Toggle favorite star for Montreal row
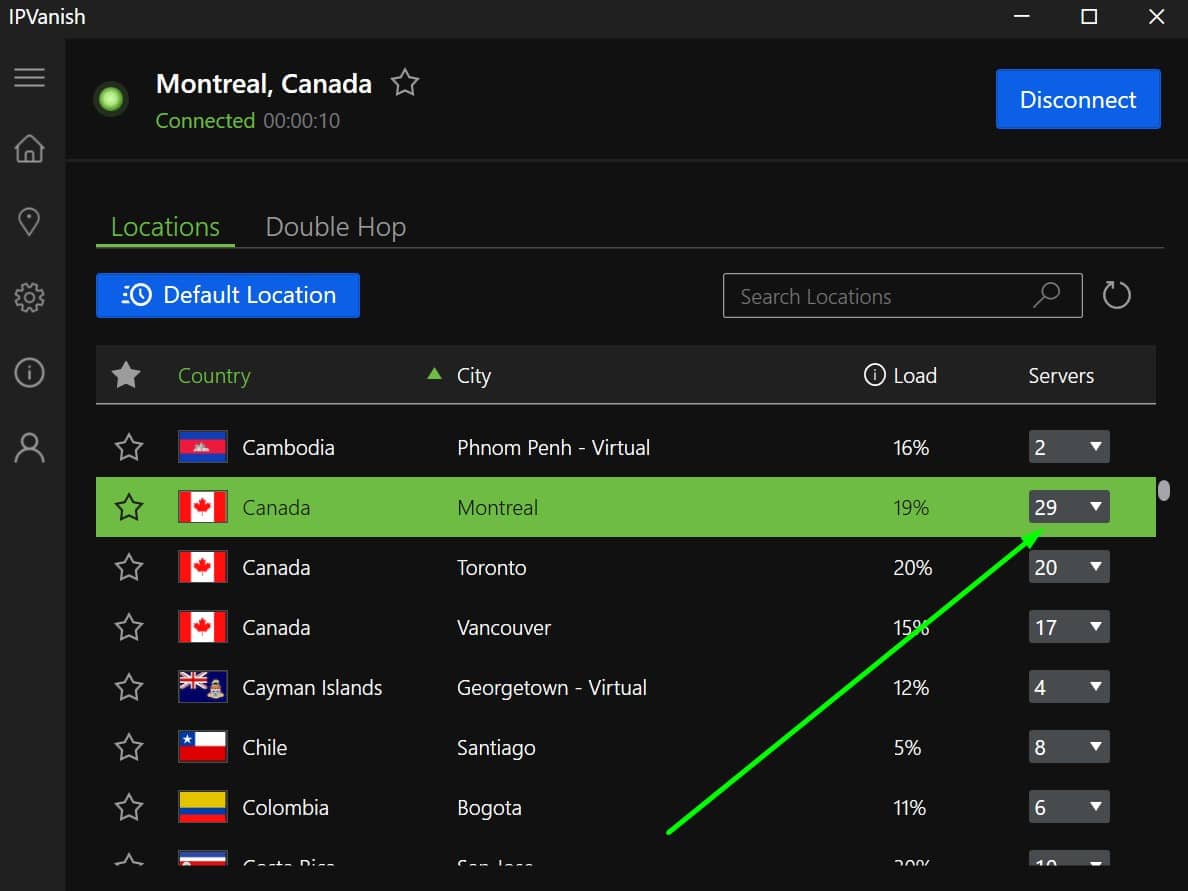This screenshot has height=891, width=1188. coord(129,507)
